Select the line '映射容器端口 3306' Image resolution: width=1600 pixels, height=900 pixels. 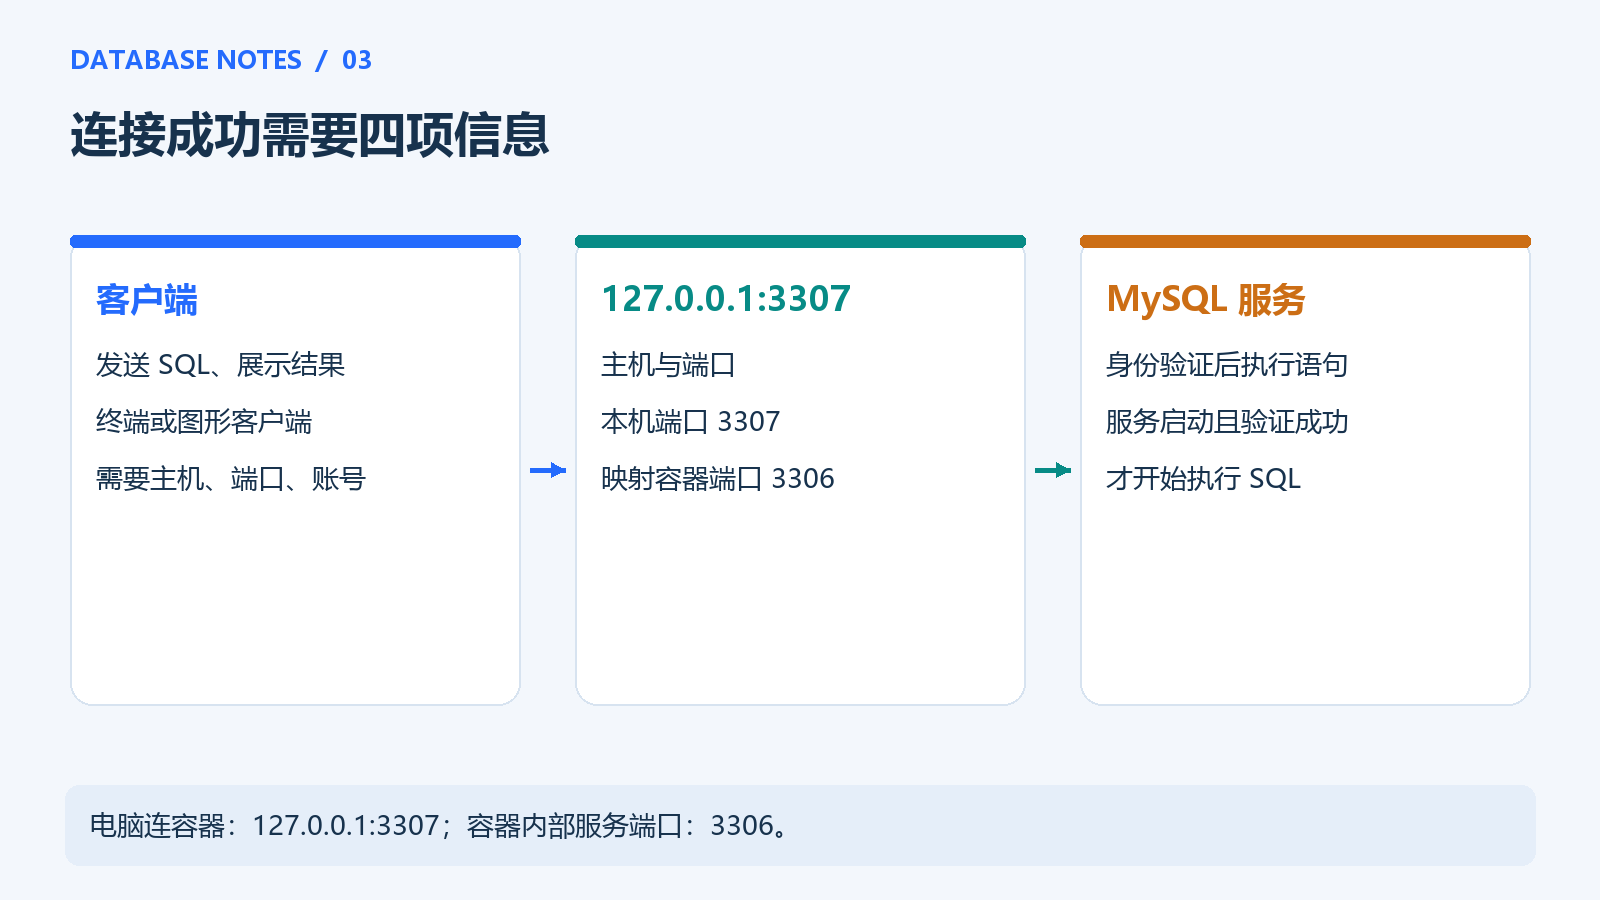tap(718, 479)
